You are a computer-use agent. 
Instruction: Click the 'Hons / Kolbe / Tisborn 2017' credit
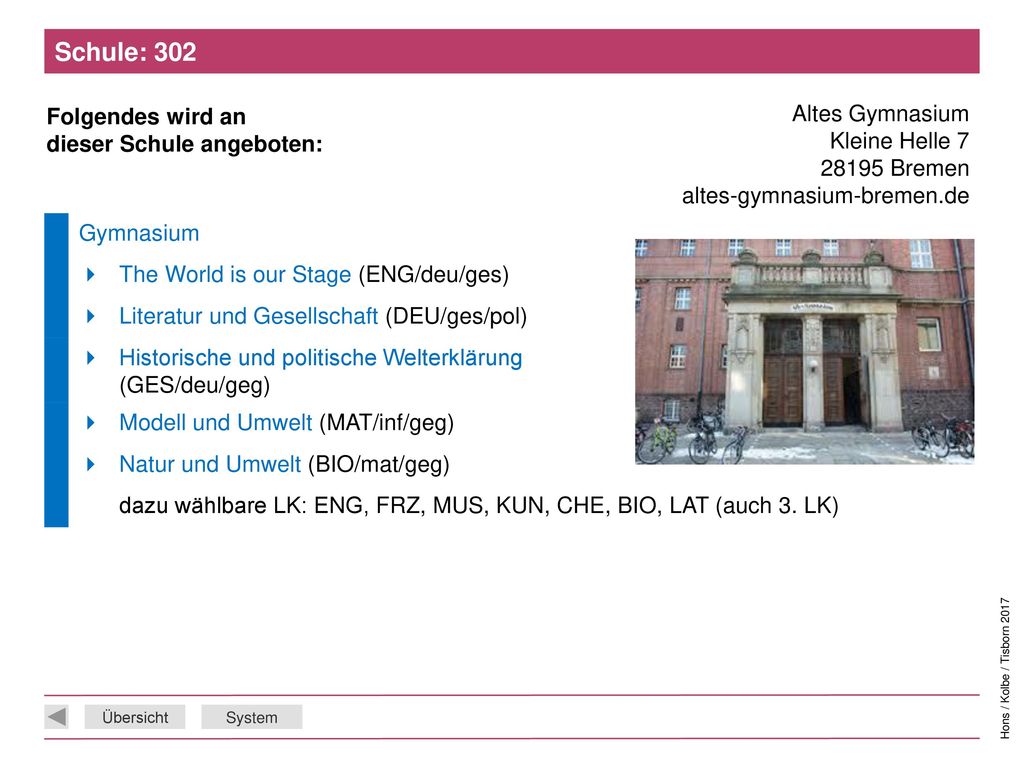coord(1005,668)
